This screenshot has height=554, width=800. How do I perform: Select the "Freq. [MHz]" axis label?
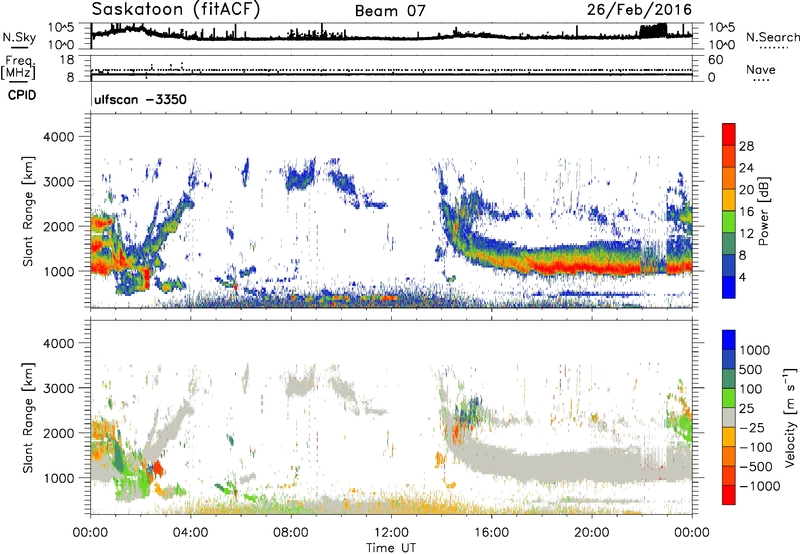pos(19,67)
